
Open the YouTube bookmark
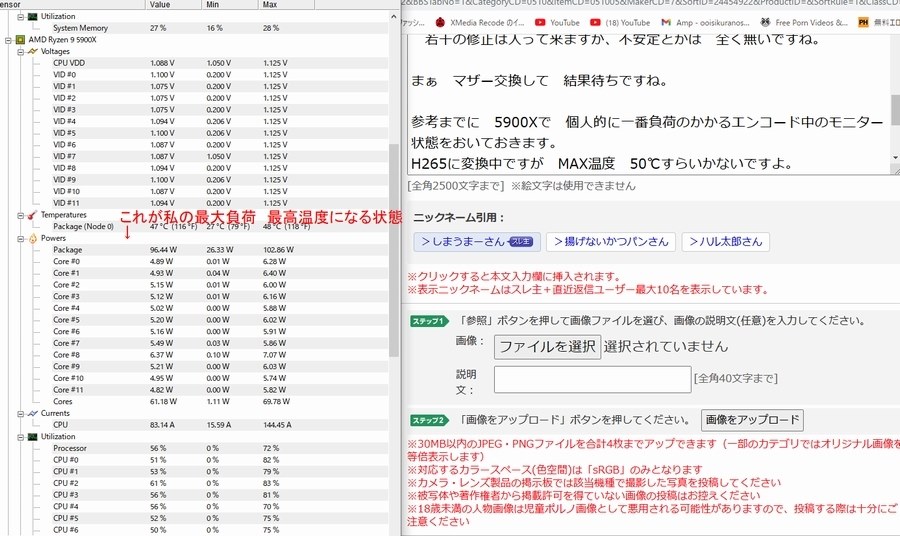pyautogui.click(x=557, y=22)
